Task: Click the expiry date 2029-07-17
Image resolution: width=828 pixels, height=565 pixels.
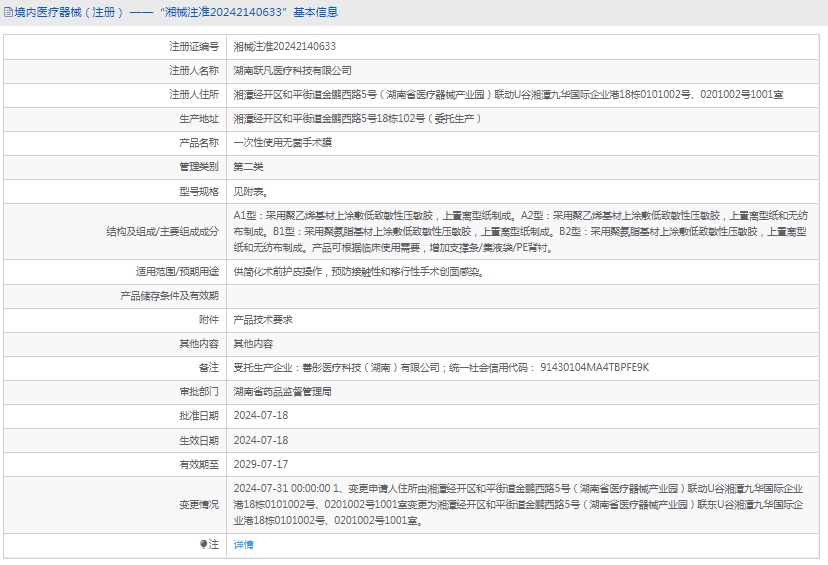Action: [260, 463]
